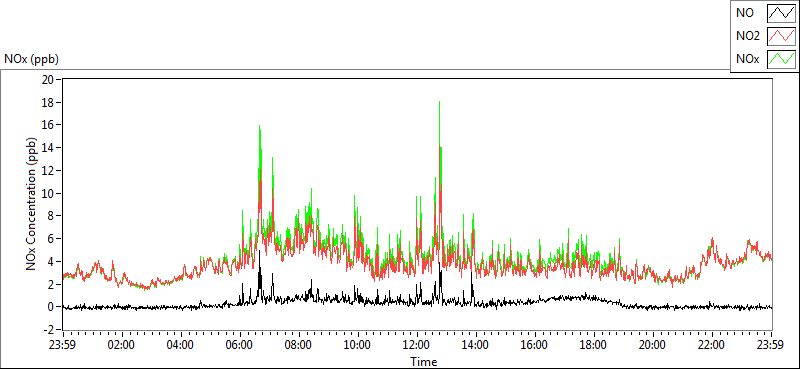Click the NO black line legend icon
Viewport: 800px width, 369px height.
click(781, 14)
